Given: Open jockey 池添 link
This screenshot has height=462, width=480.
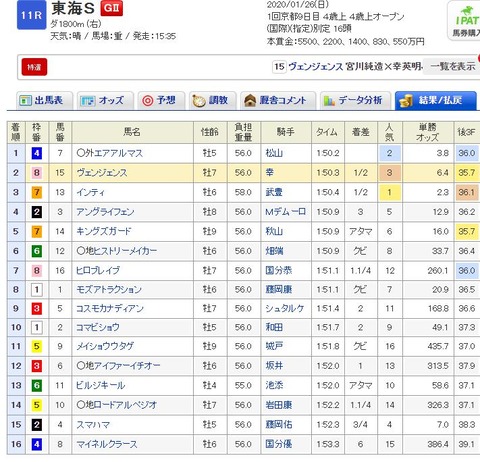Looking at the screenshot, I should 274,385.
